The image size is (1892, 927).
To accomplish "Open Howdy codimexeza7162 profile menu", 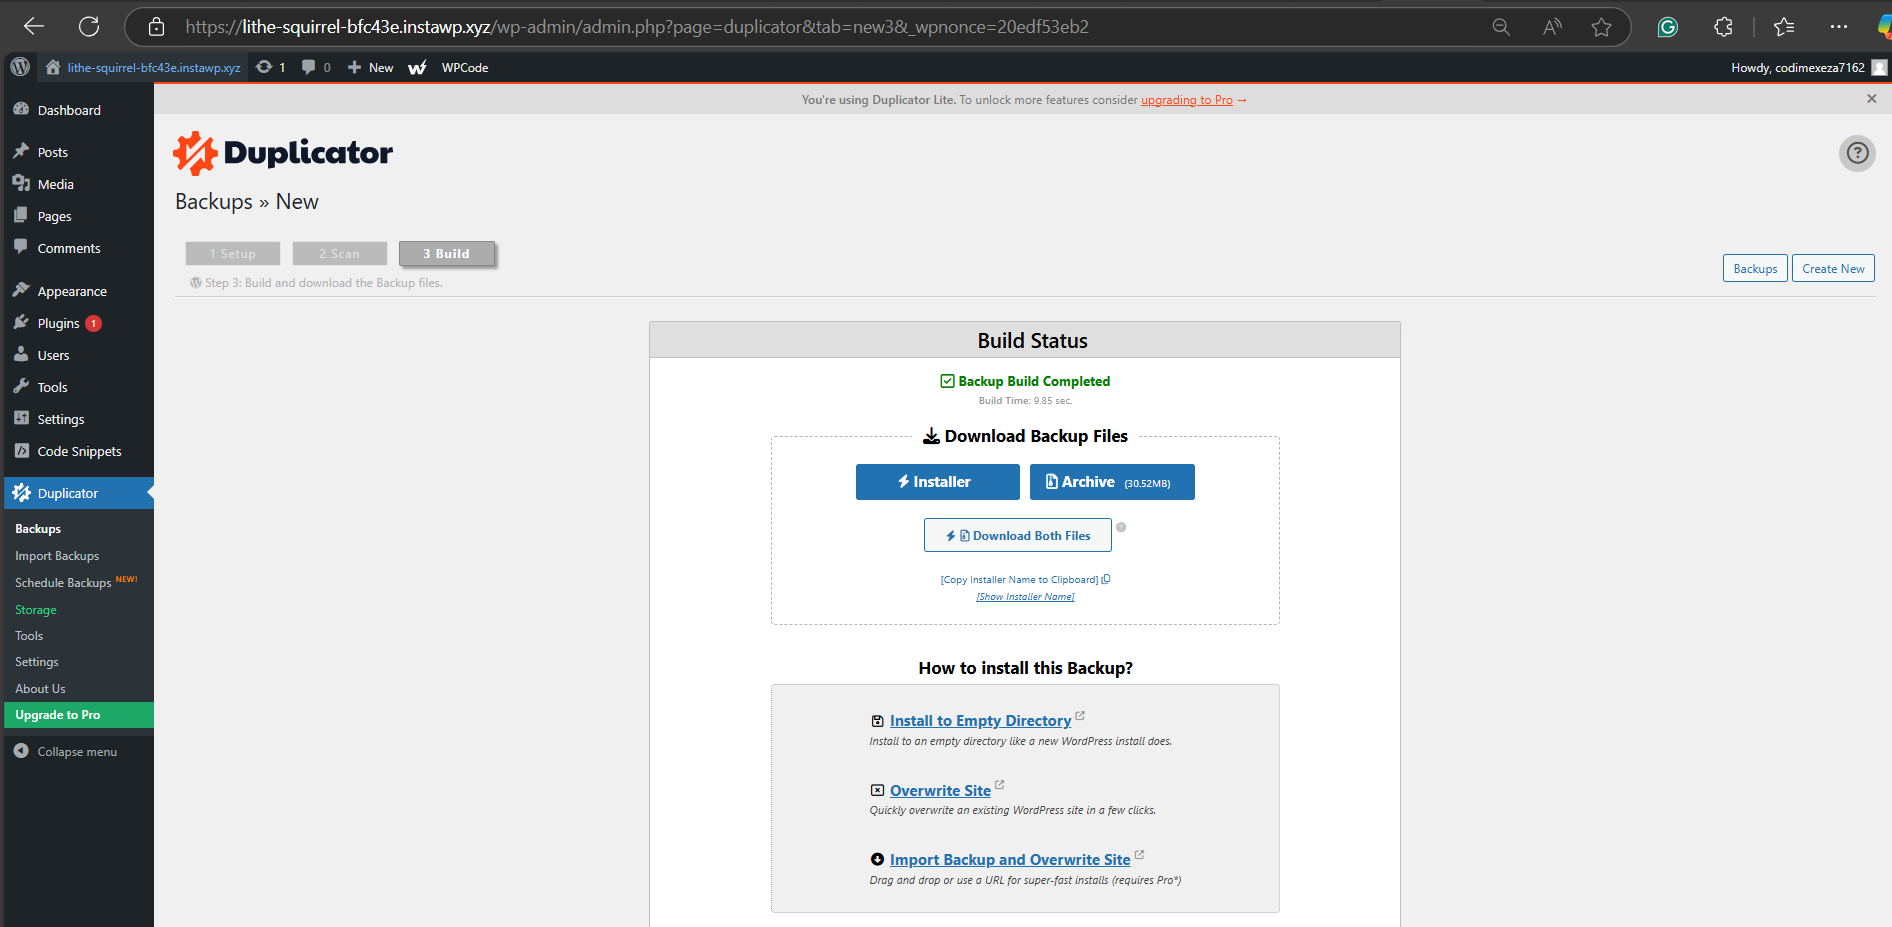I will 1808,67.
